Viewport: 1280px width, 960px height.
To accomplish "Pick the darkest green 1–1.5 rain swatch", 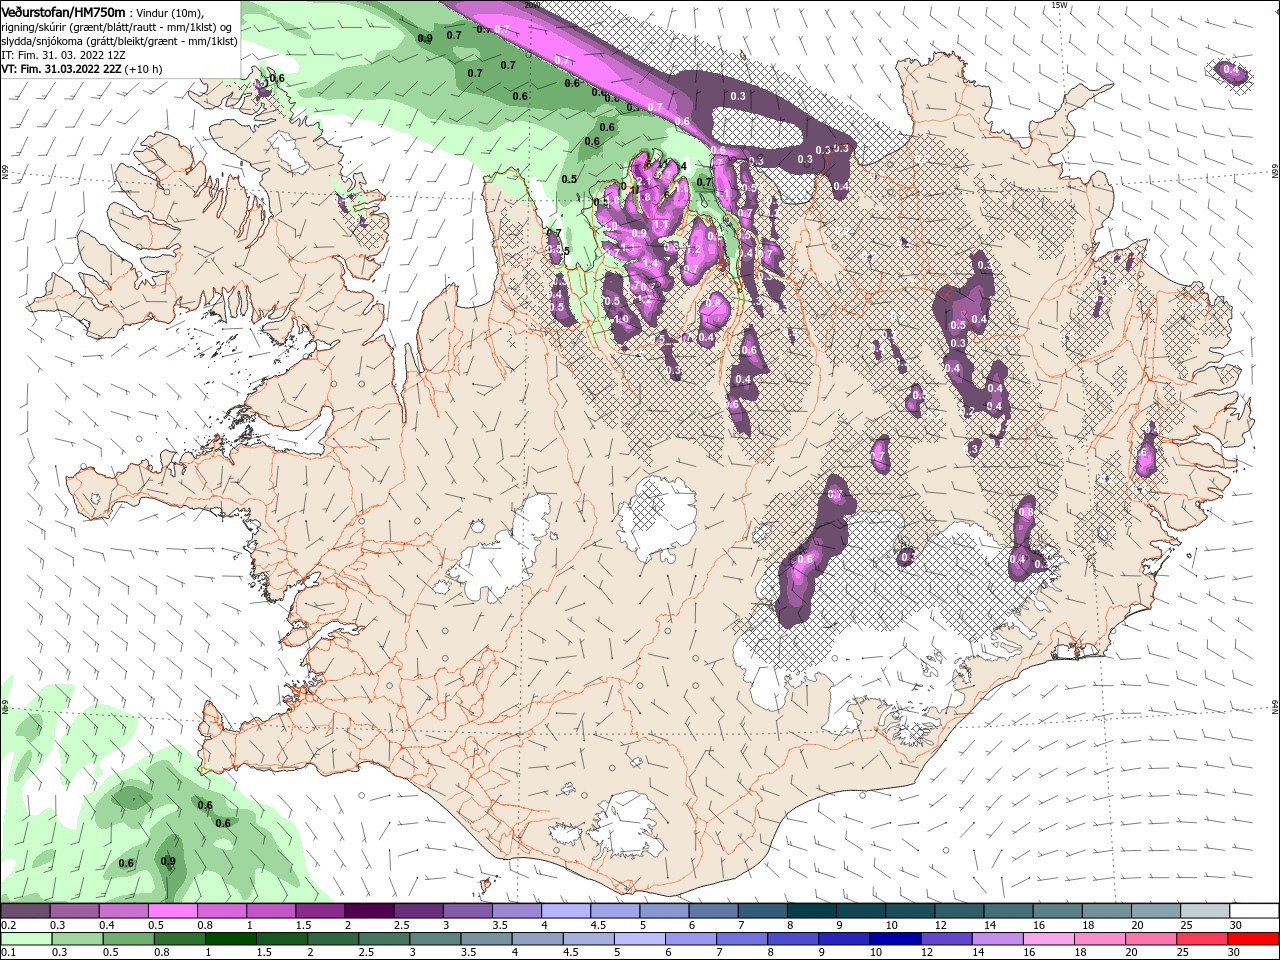I will coord(231,939).
